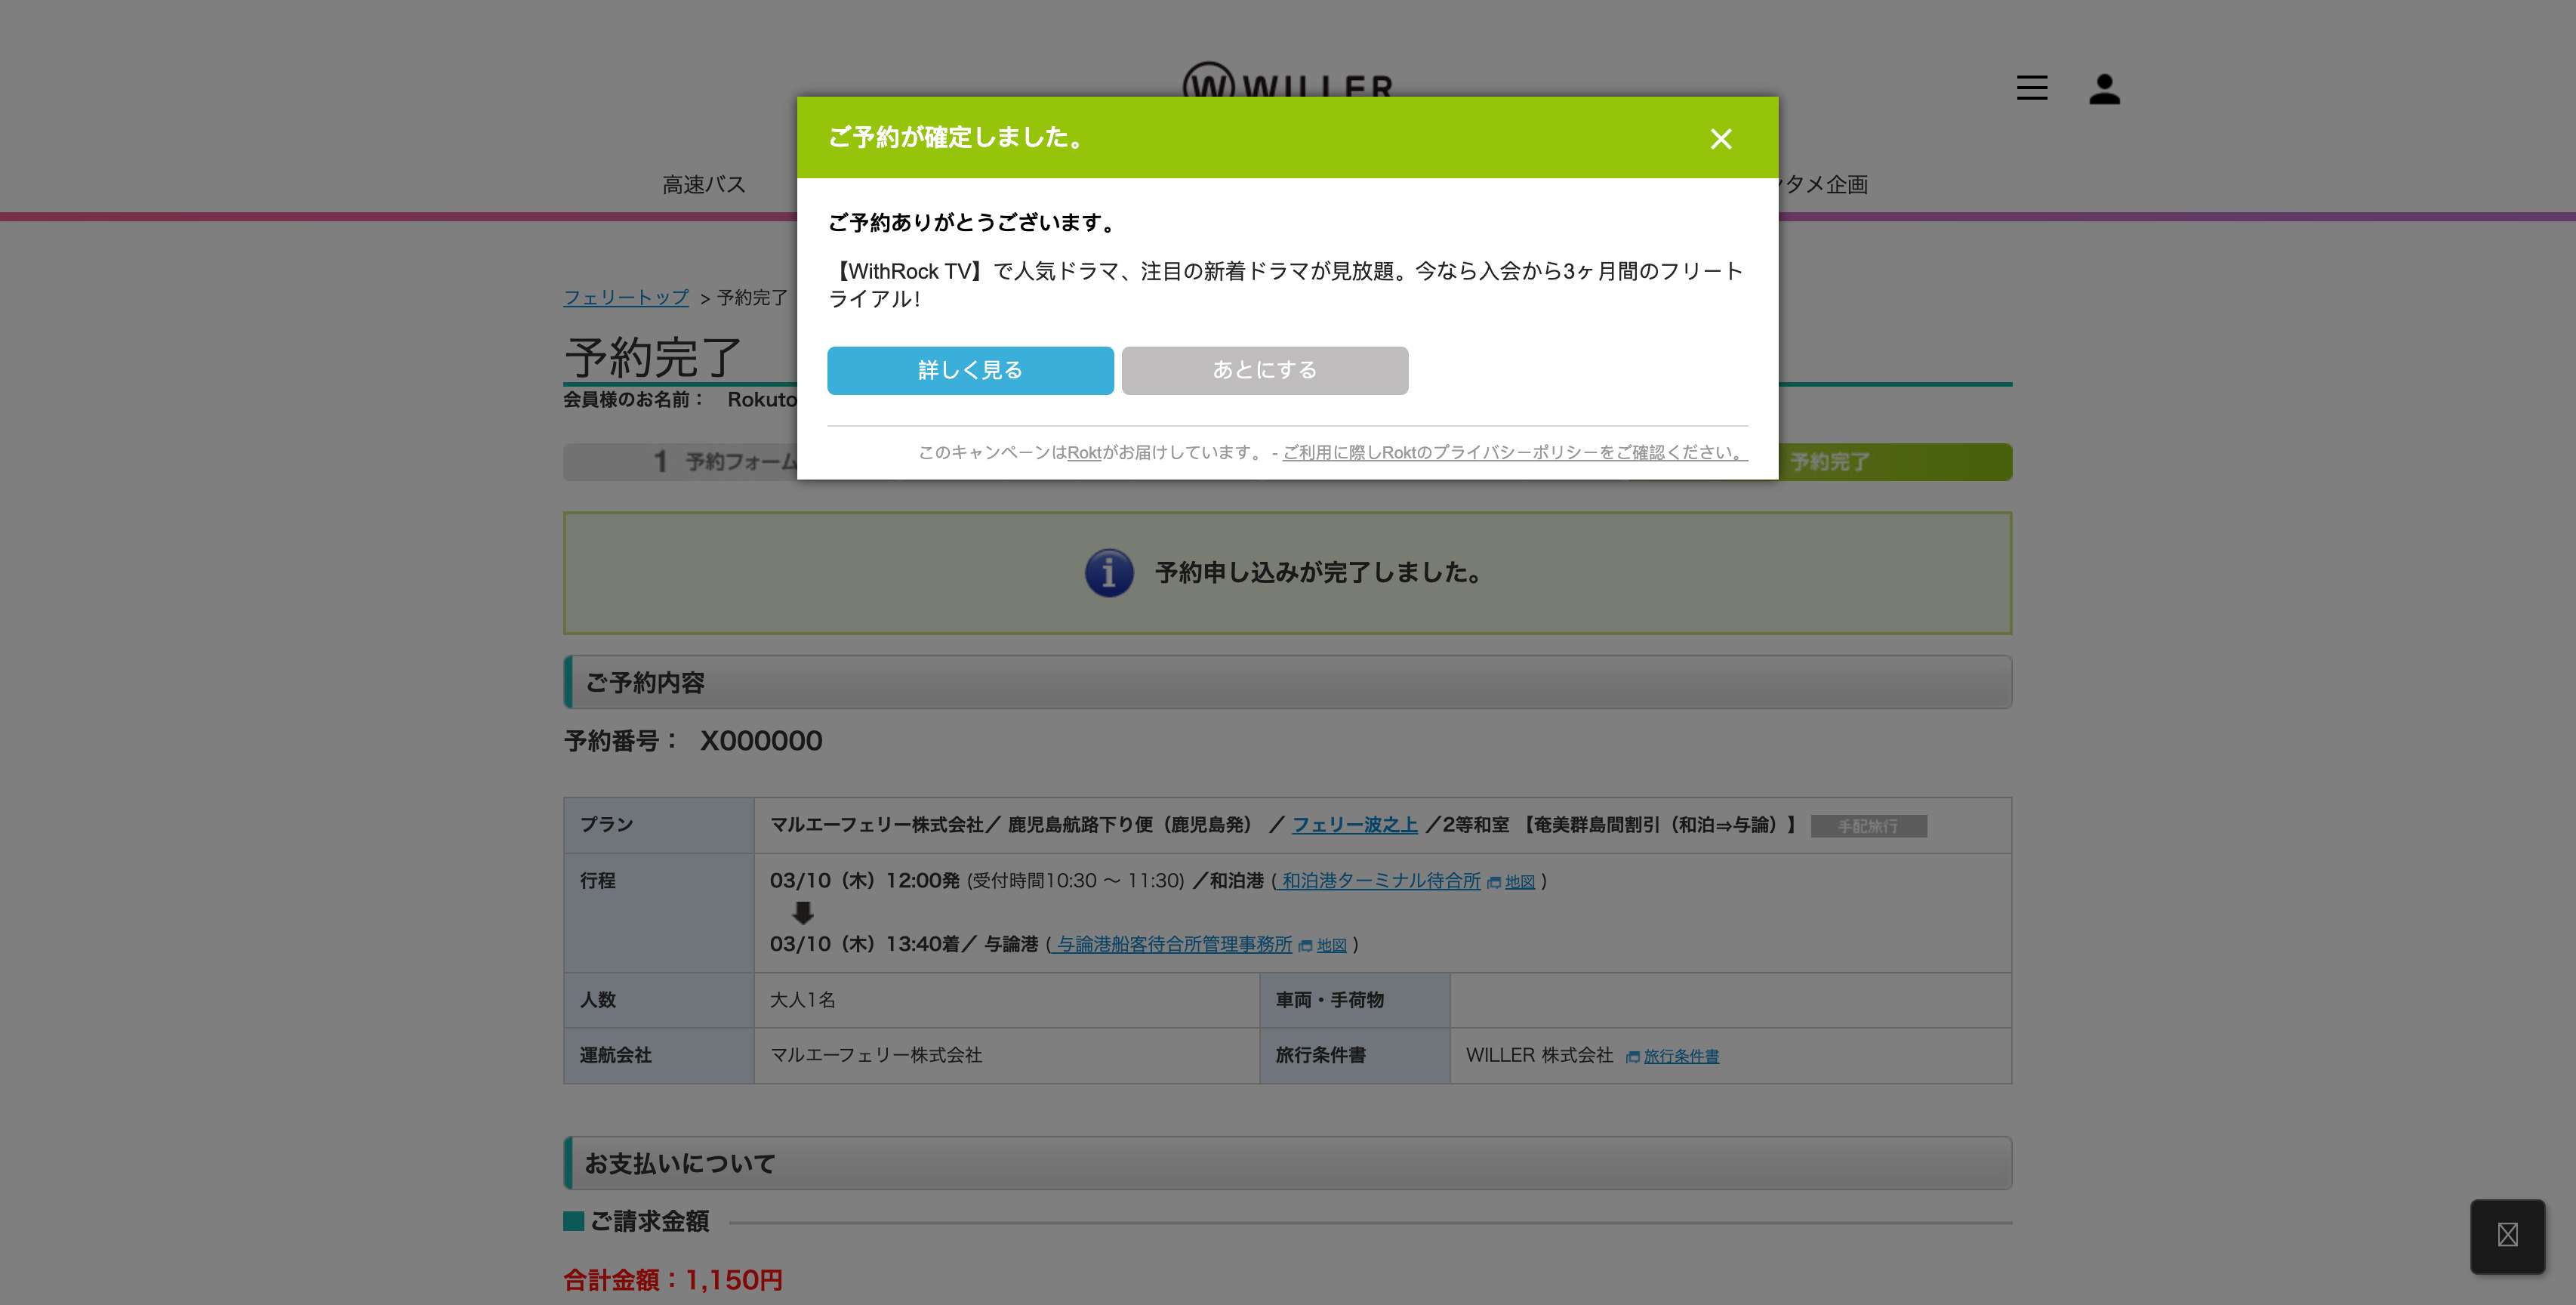2576x1305 pixels.
Task: Click the down arrow icon in itinerary
Action: click(x=802, y=913)
